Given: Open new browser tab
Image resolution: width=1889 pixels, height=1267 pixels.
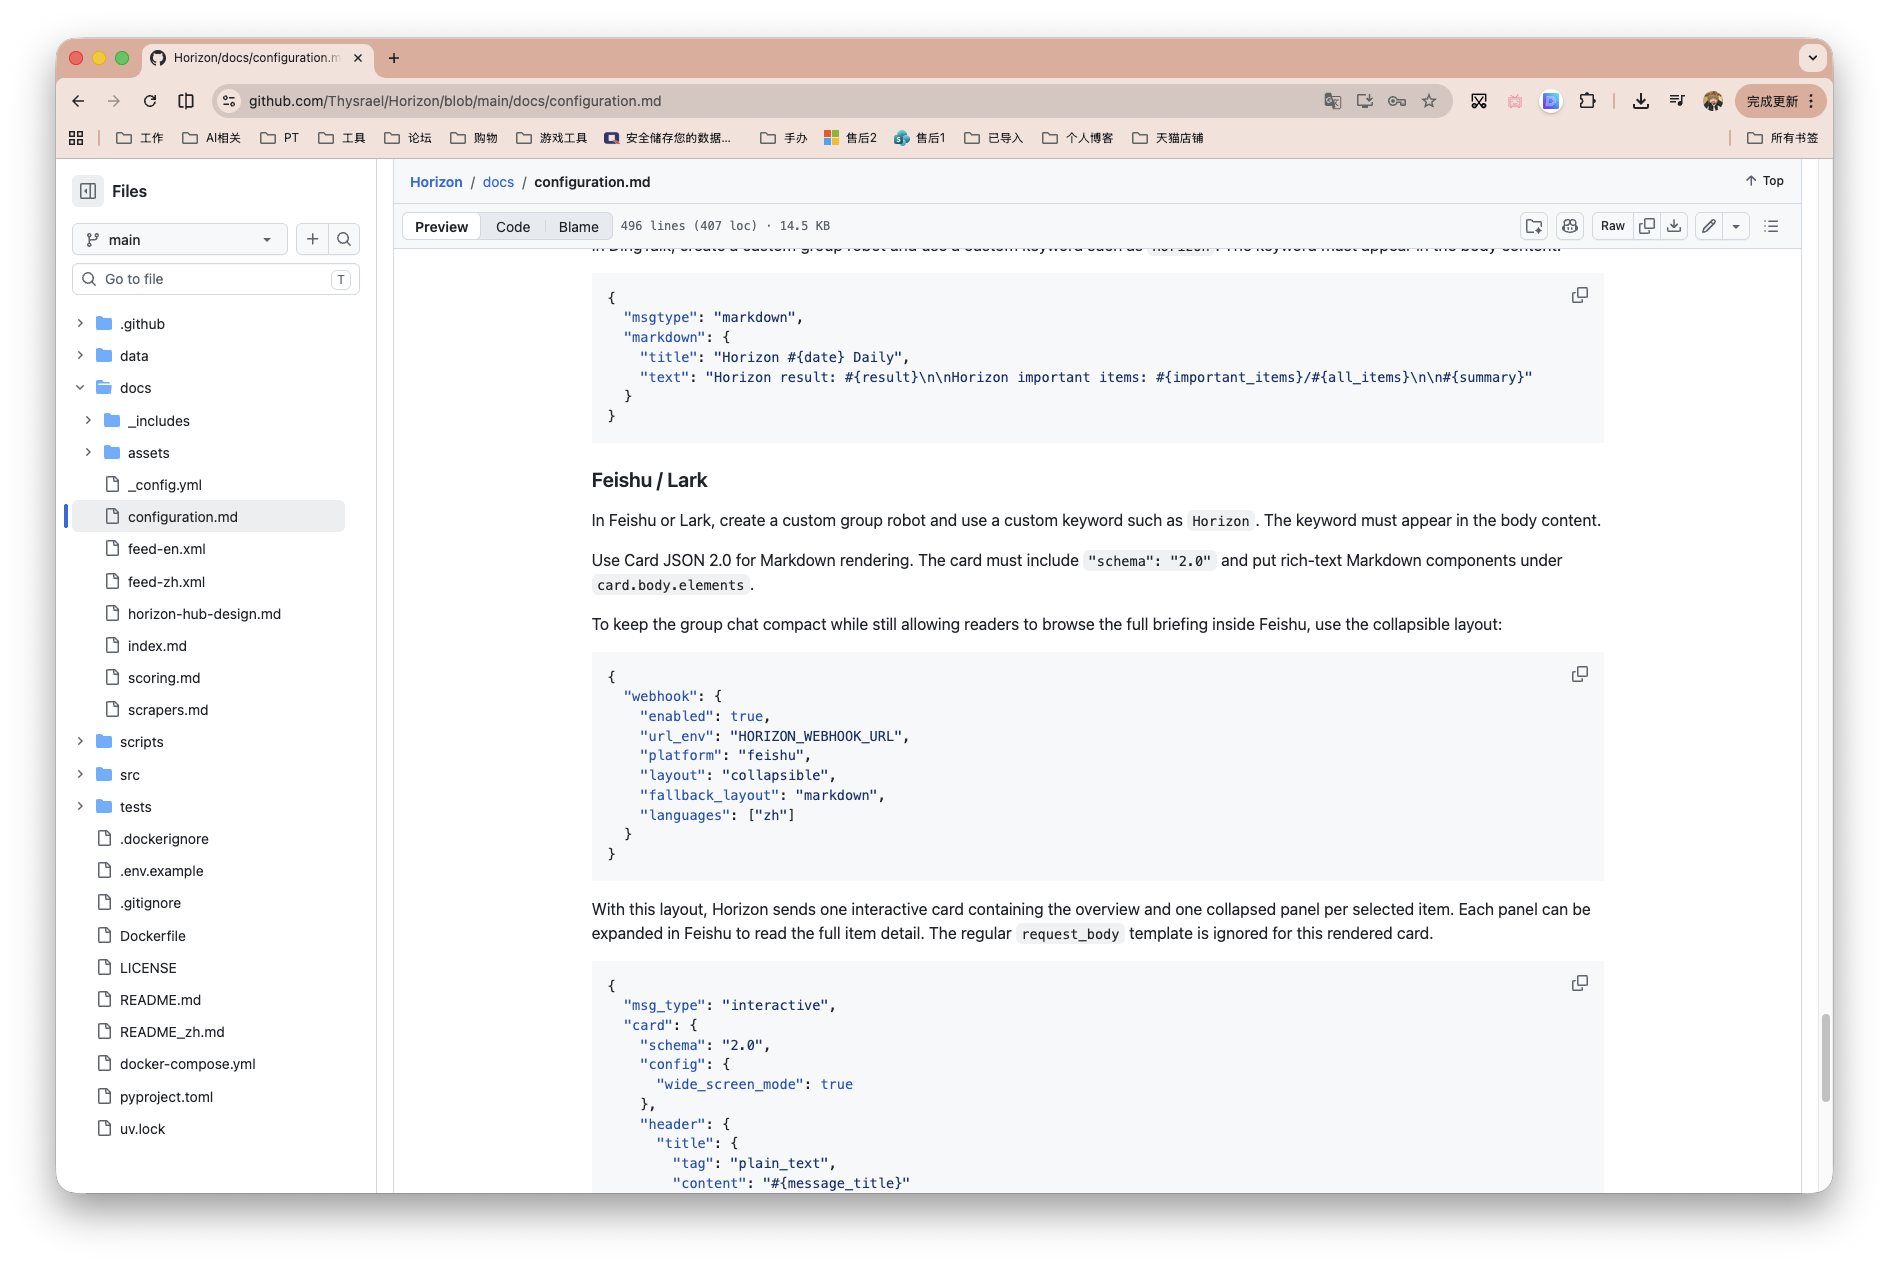Looking at the screenshot, I should point(394,58).
